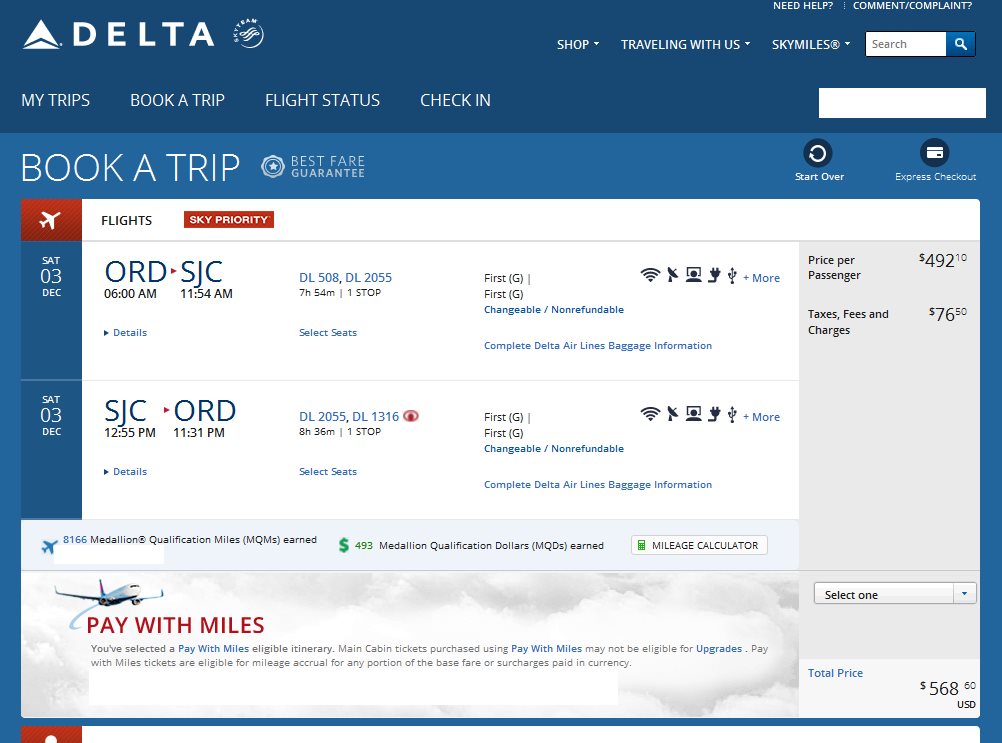
Task: Open the Select one dropdown
Action: click(895, 594)
